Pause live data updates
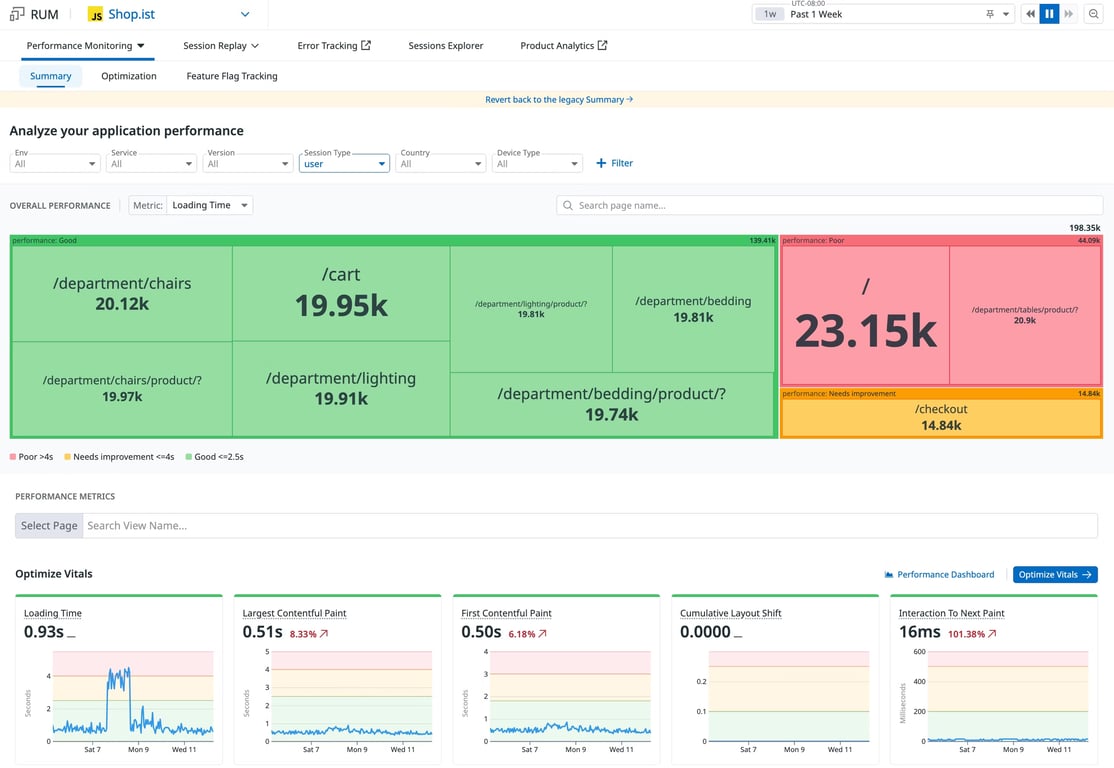The height and width of the screenshot is (768, 1114). (x=1049, y=14)
